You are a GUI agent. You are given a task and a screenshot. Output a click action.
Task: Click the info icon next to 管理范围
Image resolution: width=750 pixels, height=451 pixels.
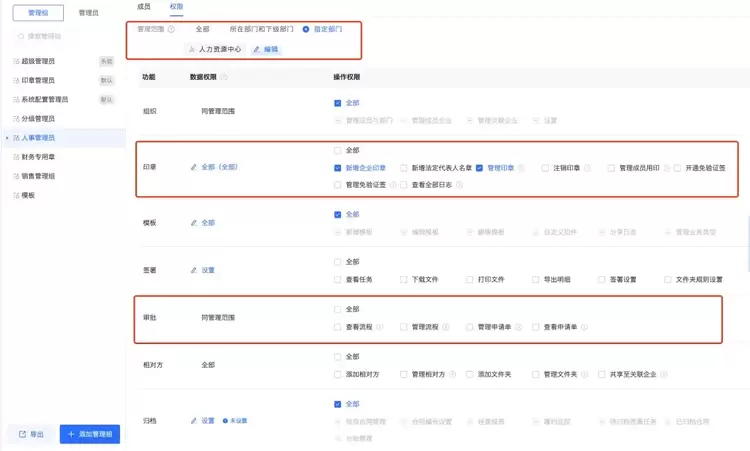point(171,29)
